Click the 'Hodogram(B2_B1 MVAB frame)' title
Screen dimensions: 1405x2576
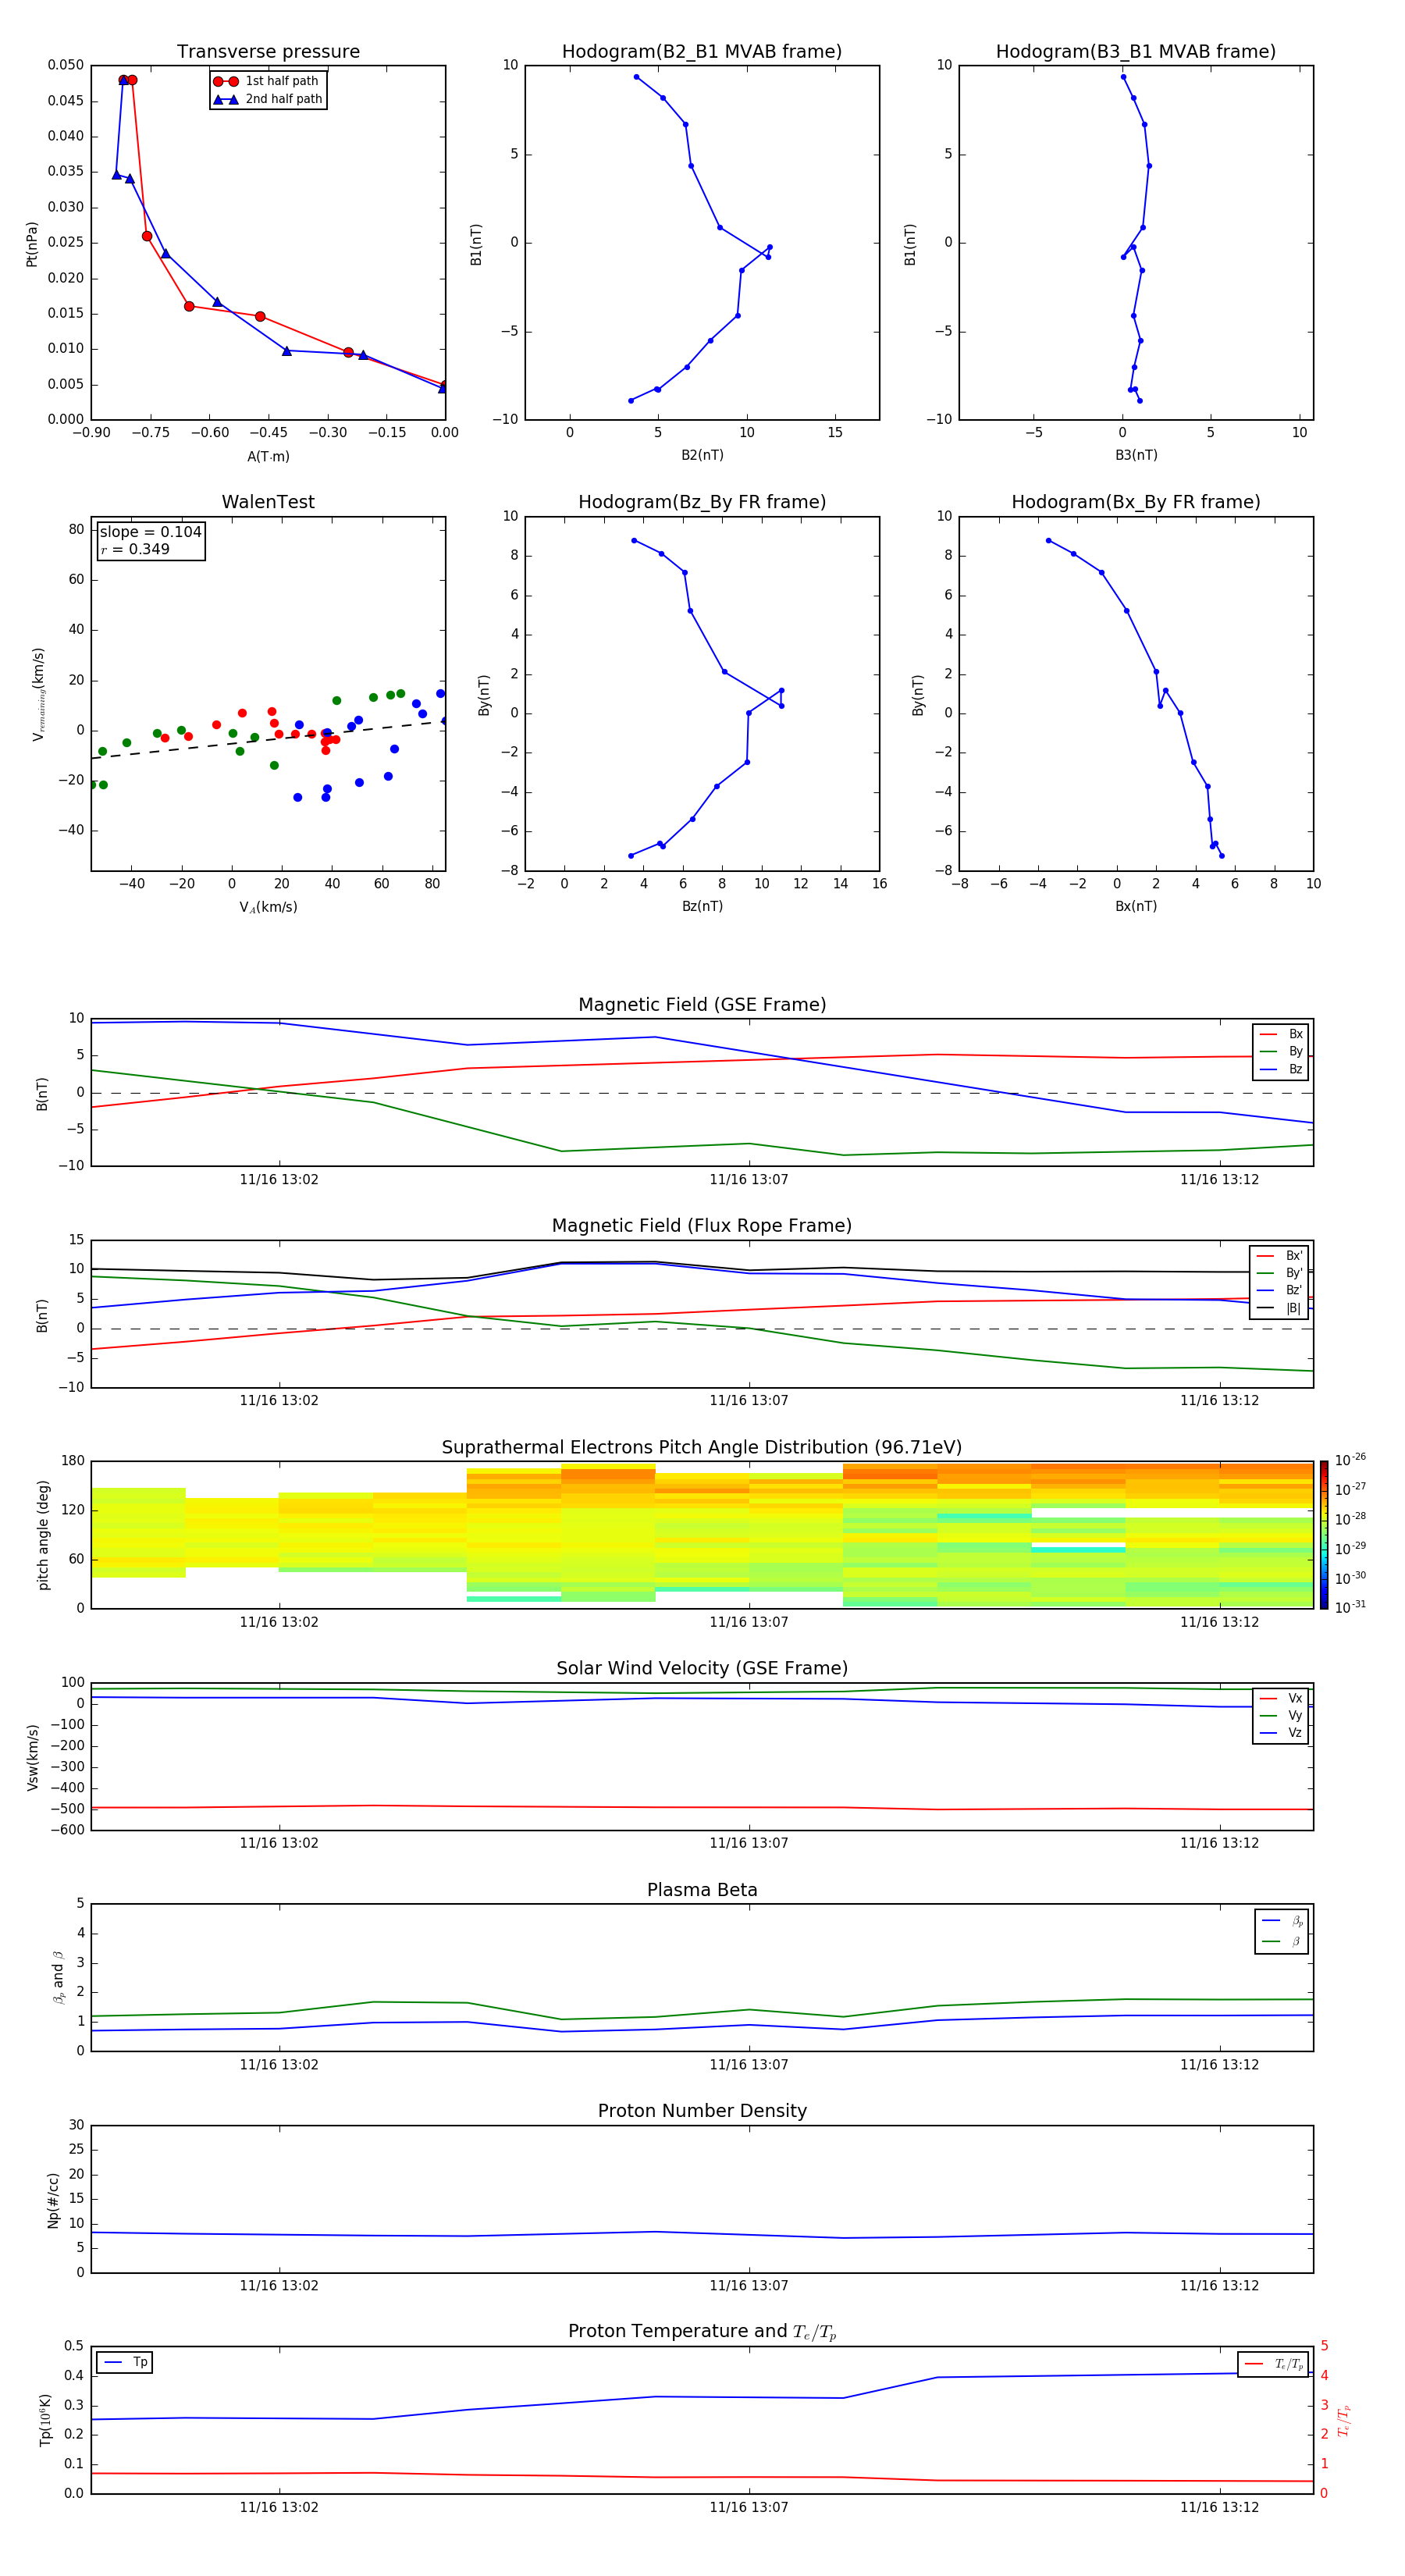(702, 52)
